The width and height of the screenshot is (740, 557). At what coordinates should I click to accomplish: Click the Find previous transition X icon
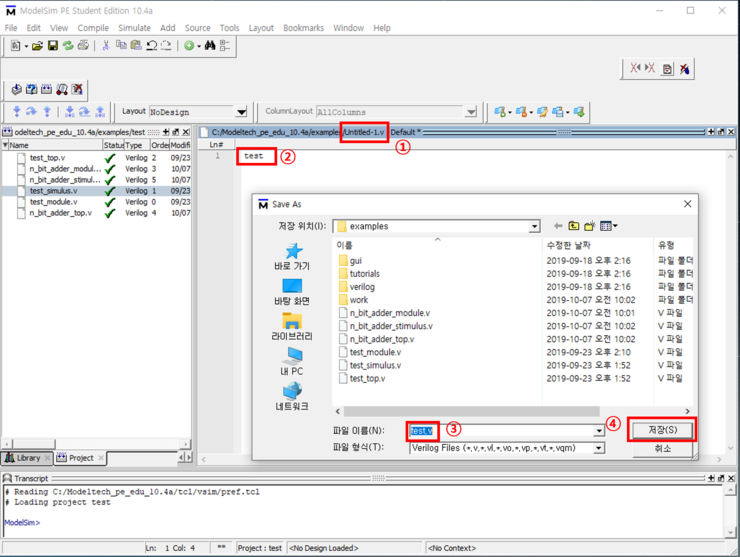tap(635, 68)
